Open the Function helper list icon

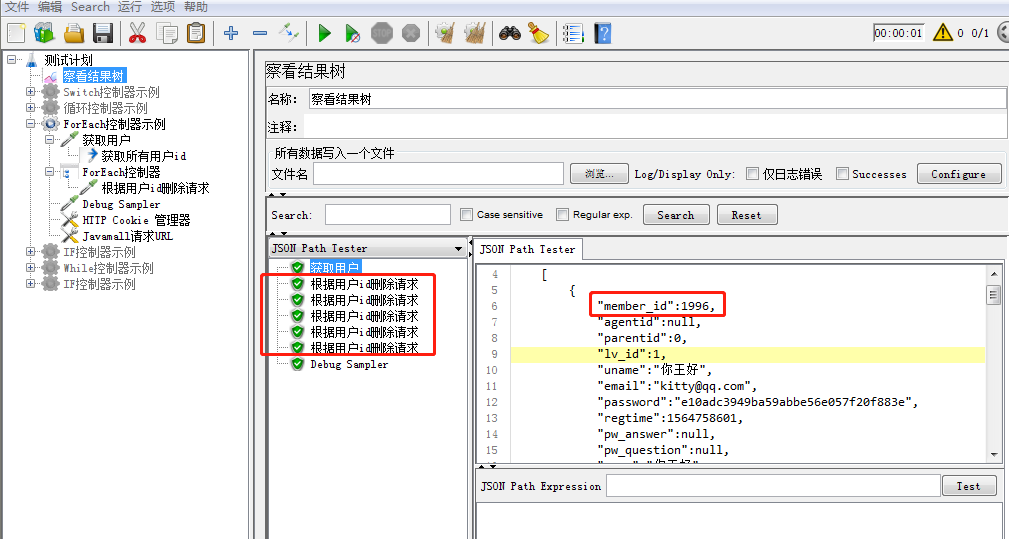573,33
